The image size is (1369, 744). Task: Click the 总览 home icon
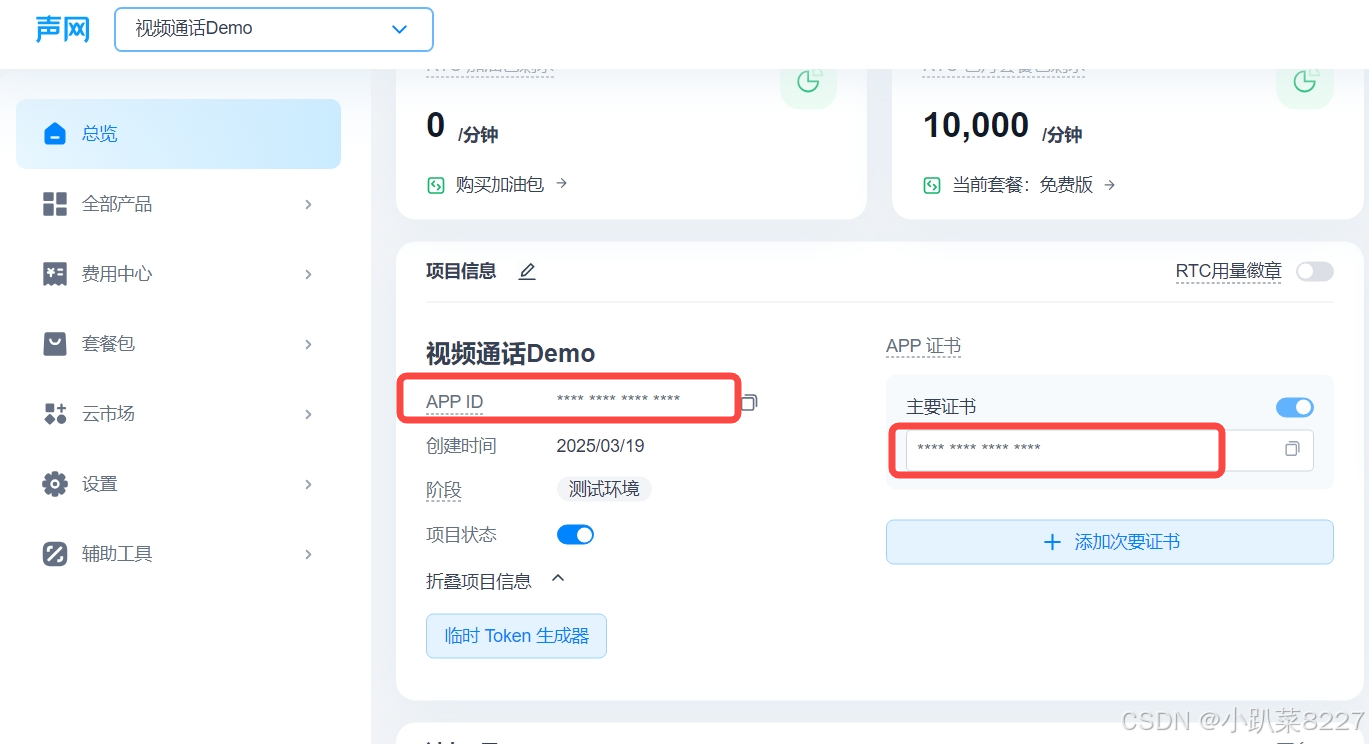(x=55, y=134)
